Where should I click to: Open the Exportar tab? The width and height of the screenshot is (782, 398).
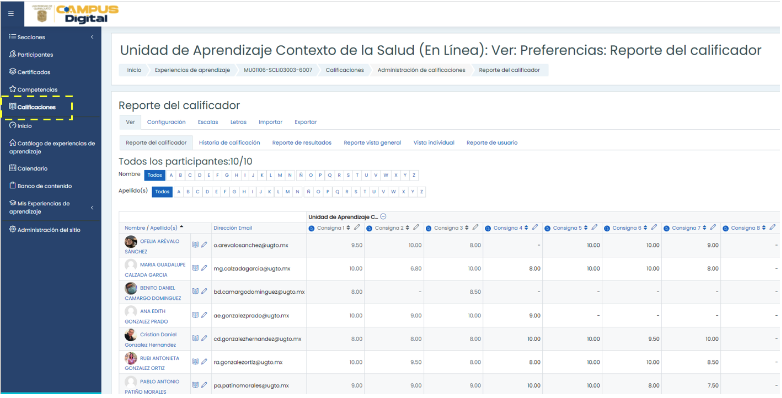tap(305, 122)
